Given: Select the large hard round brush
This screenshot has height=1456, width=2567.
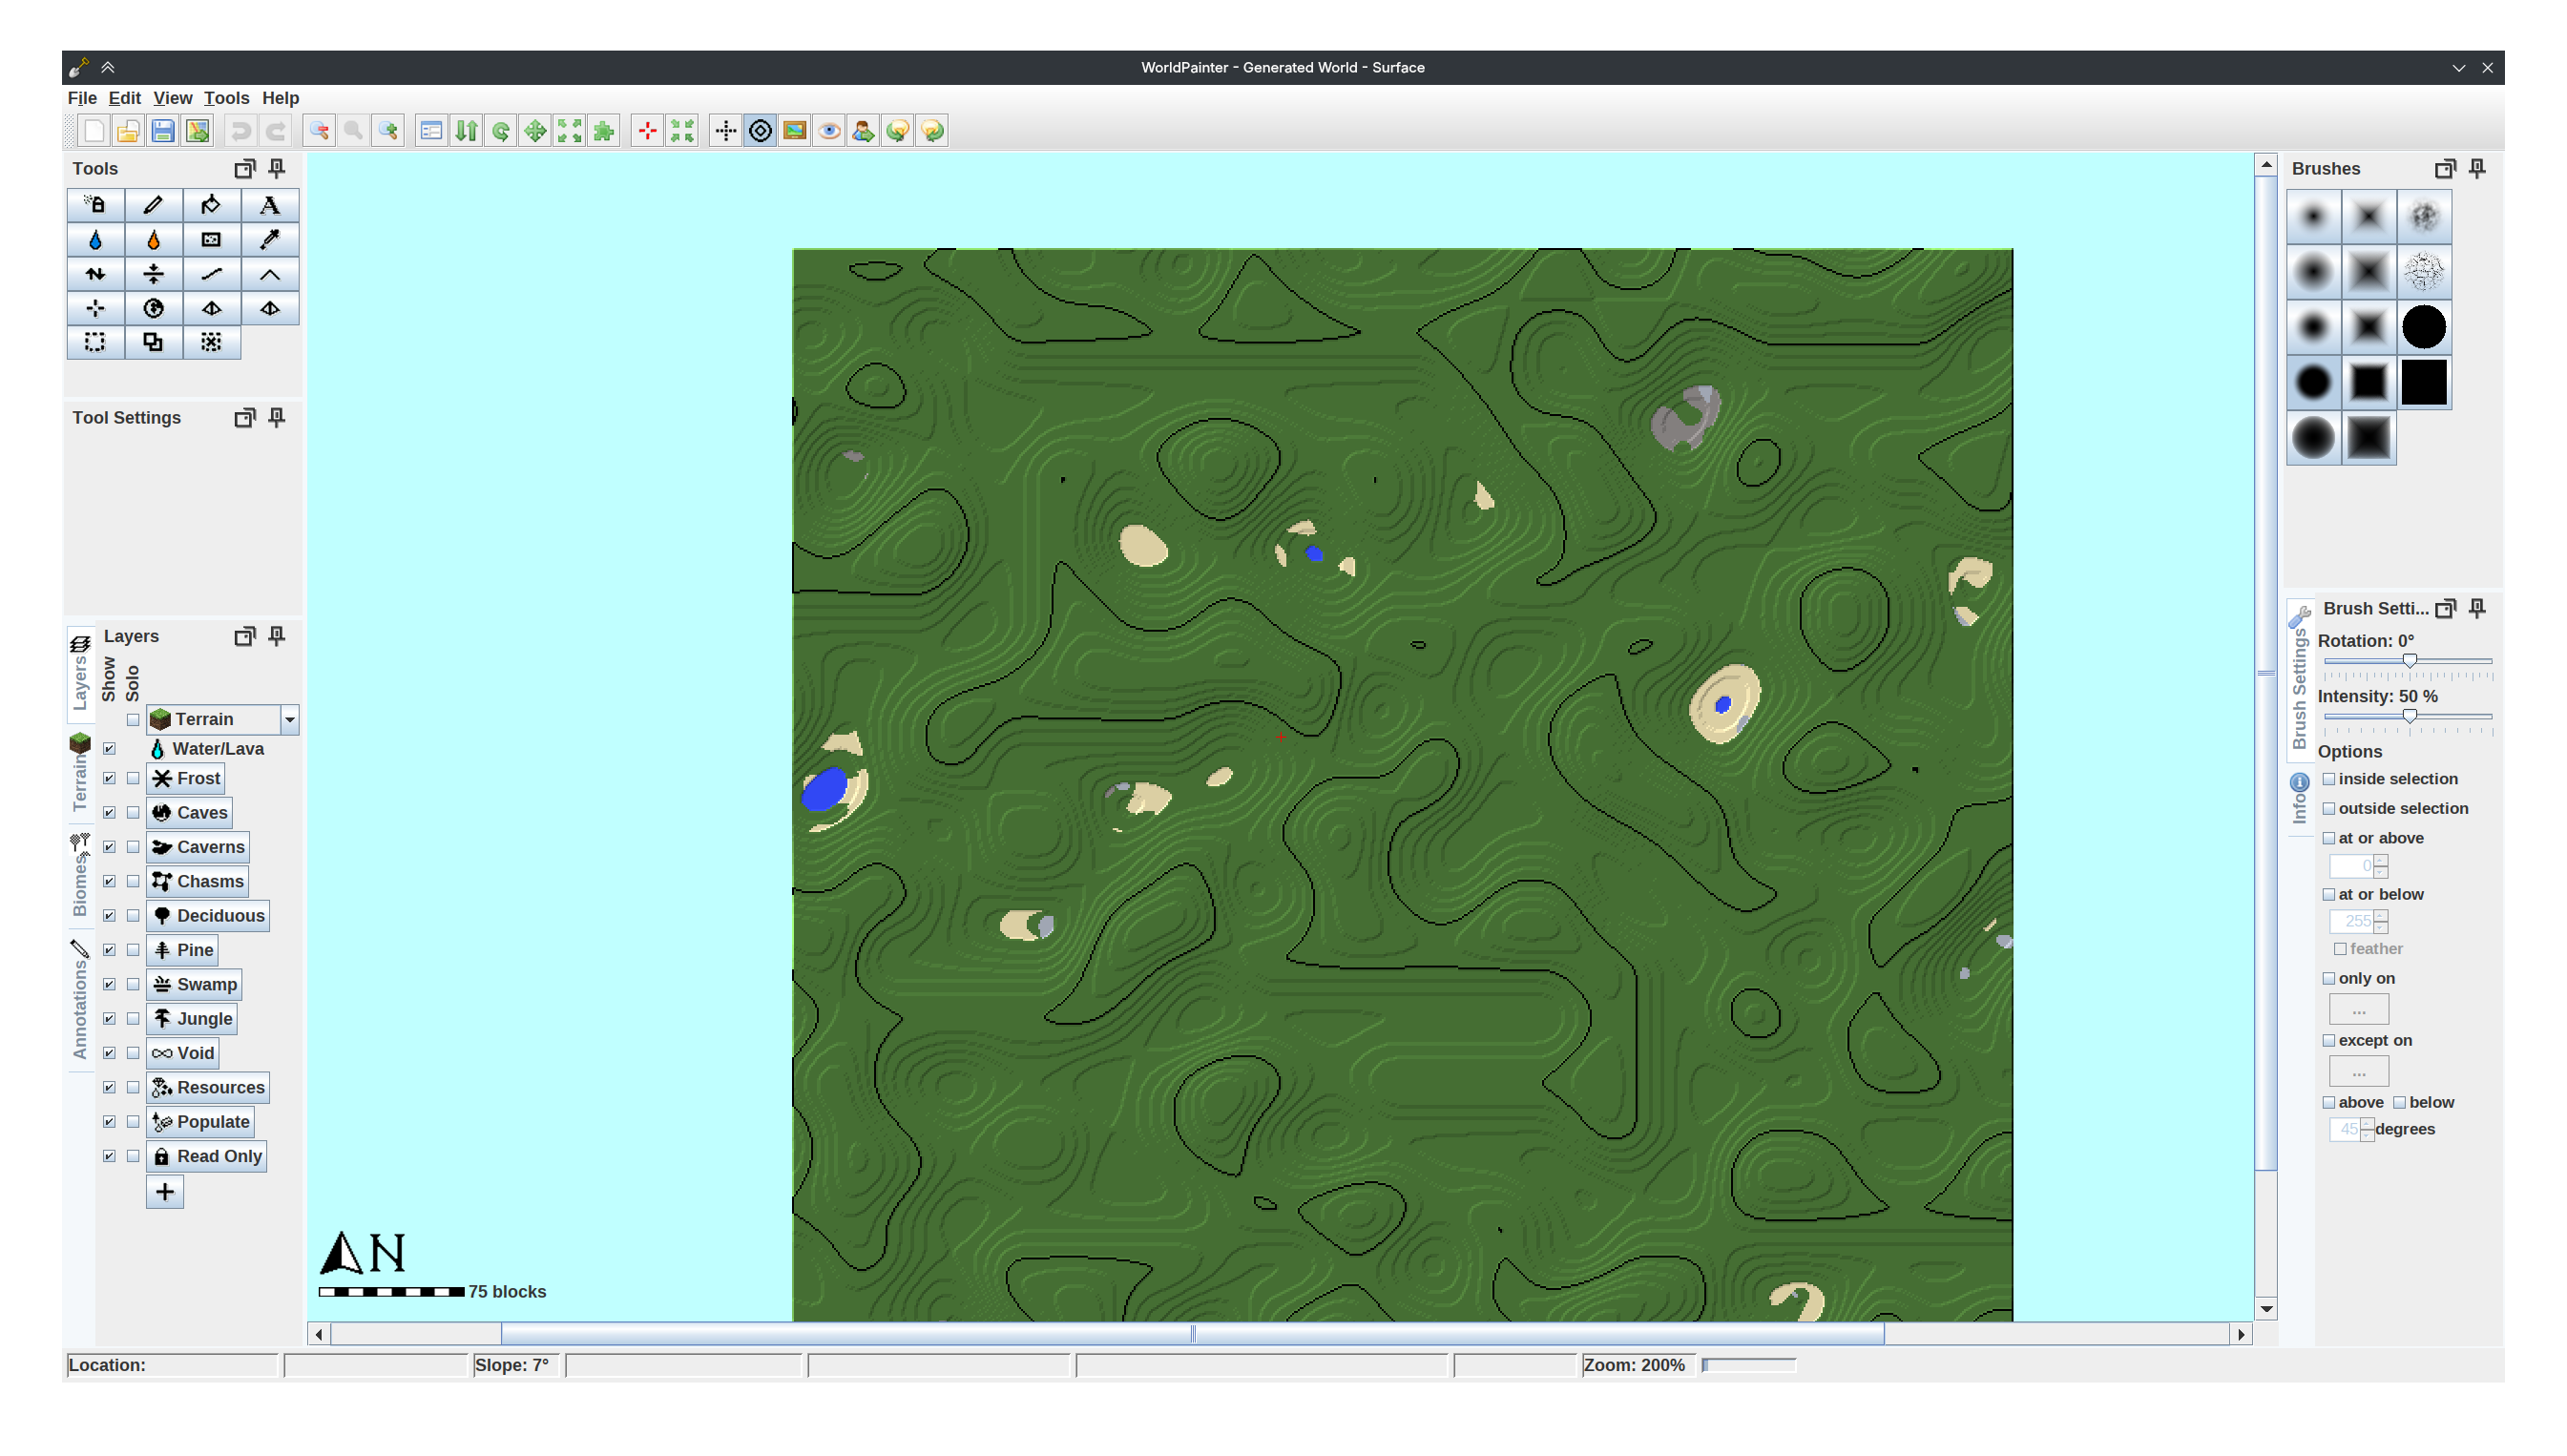Looking at the screenshot, I should 2423,327.
